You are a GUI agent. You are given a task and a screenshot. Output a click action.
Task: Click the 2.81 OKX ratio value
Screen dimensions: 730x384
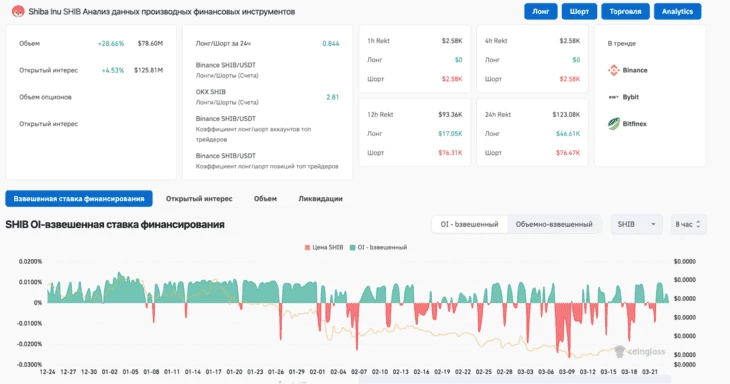coord(332,97)
